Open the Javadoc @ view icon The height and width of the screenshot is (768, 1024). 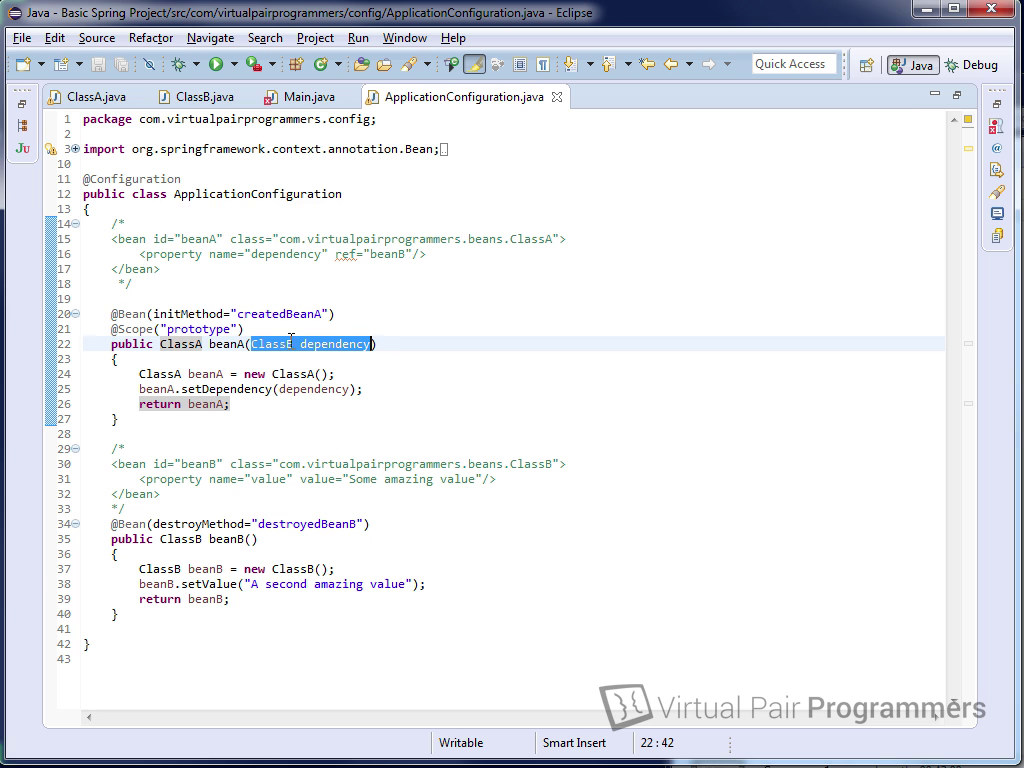coord(997,148)
